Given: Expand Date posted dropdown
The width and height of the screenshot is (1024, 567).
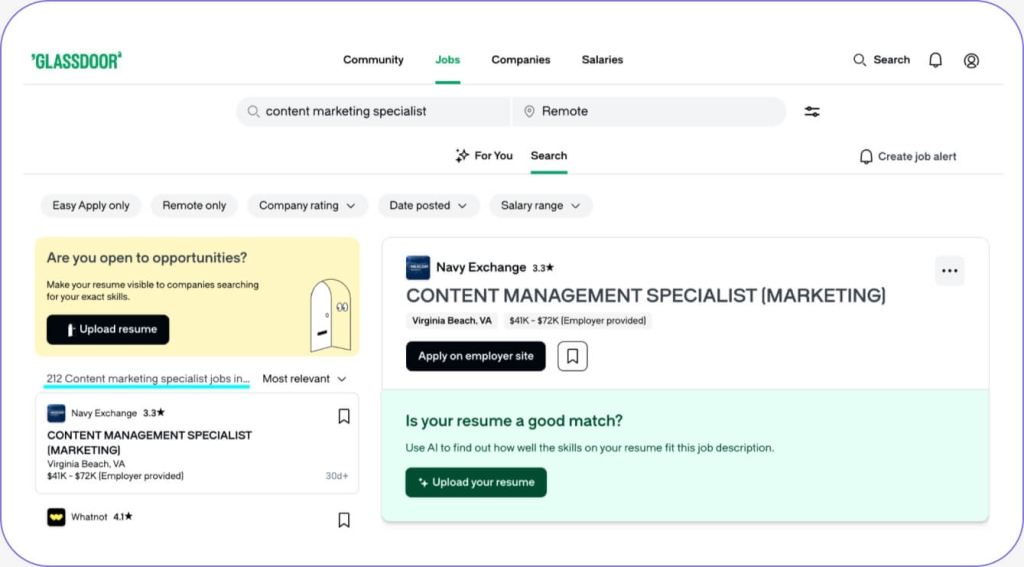Looking at the screenshot, I should click(428, 205).
